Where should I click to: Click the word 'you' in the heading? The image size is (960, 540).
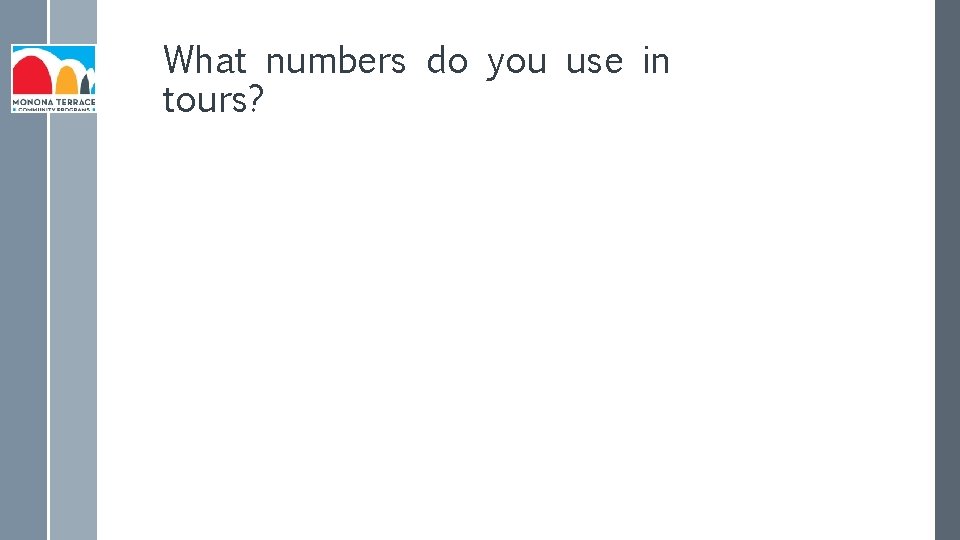[x=516, y=63]
